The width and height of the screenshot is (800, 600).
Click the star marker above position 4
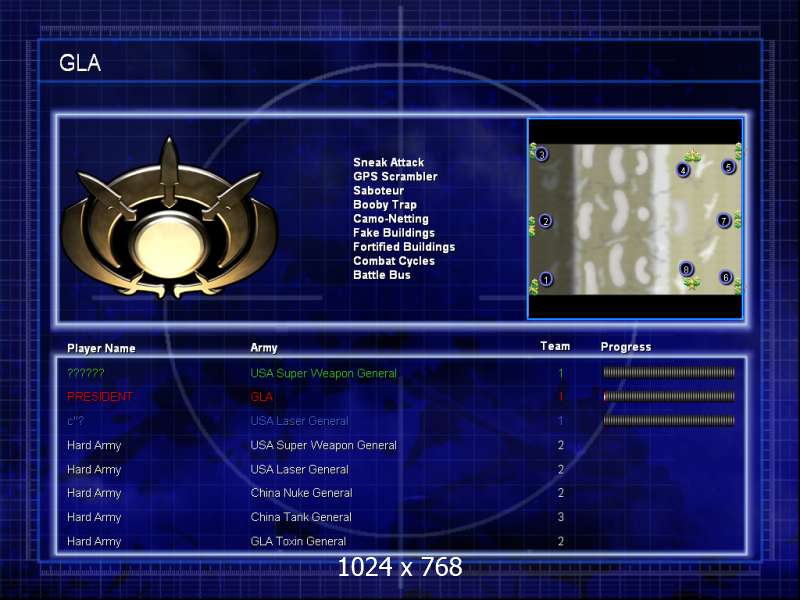pyautogui.click(x=692, y=155)
